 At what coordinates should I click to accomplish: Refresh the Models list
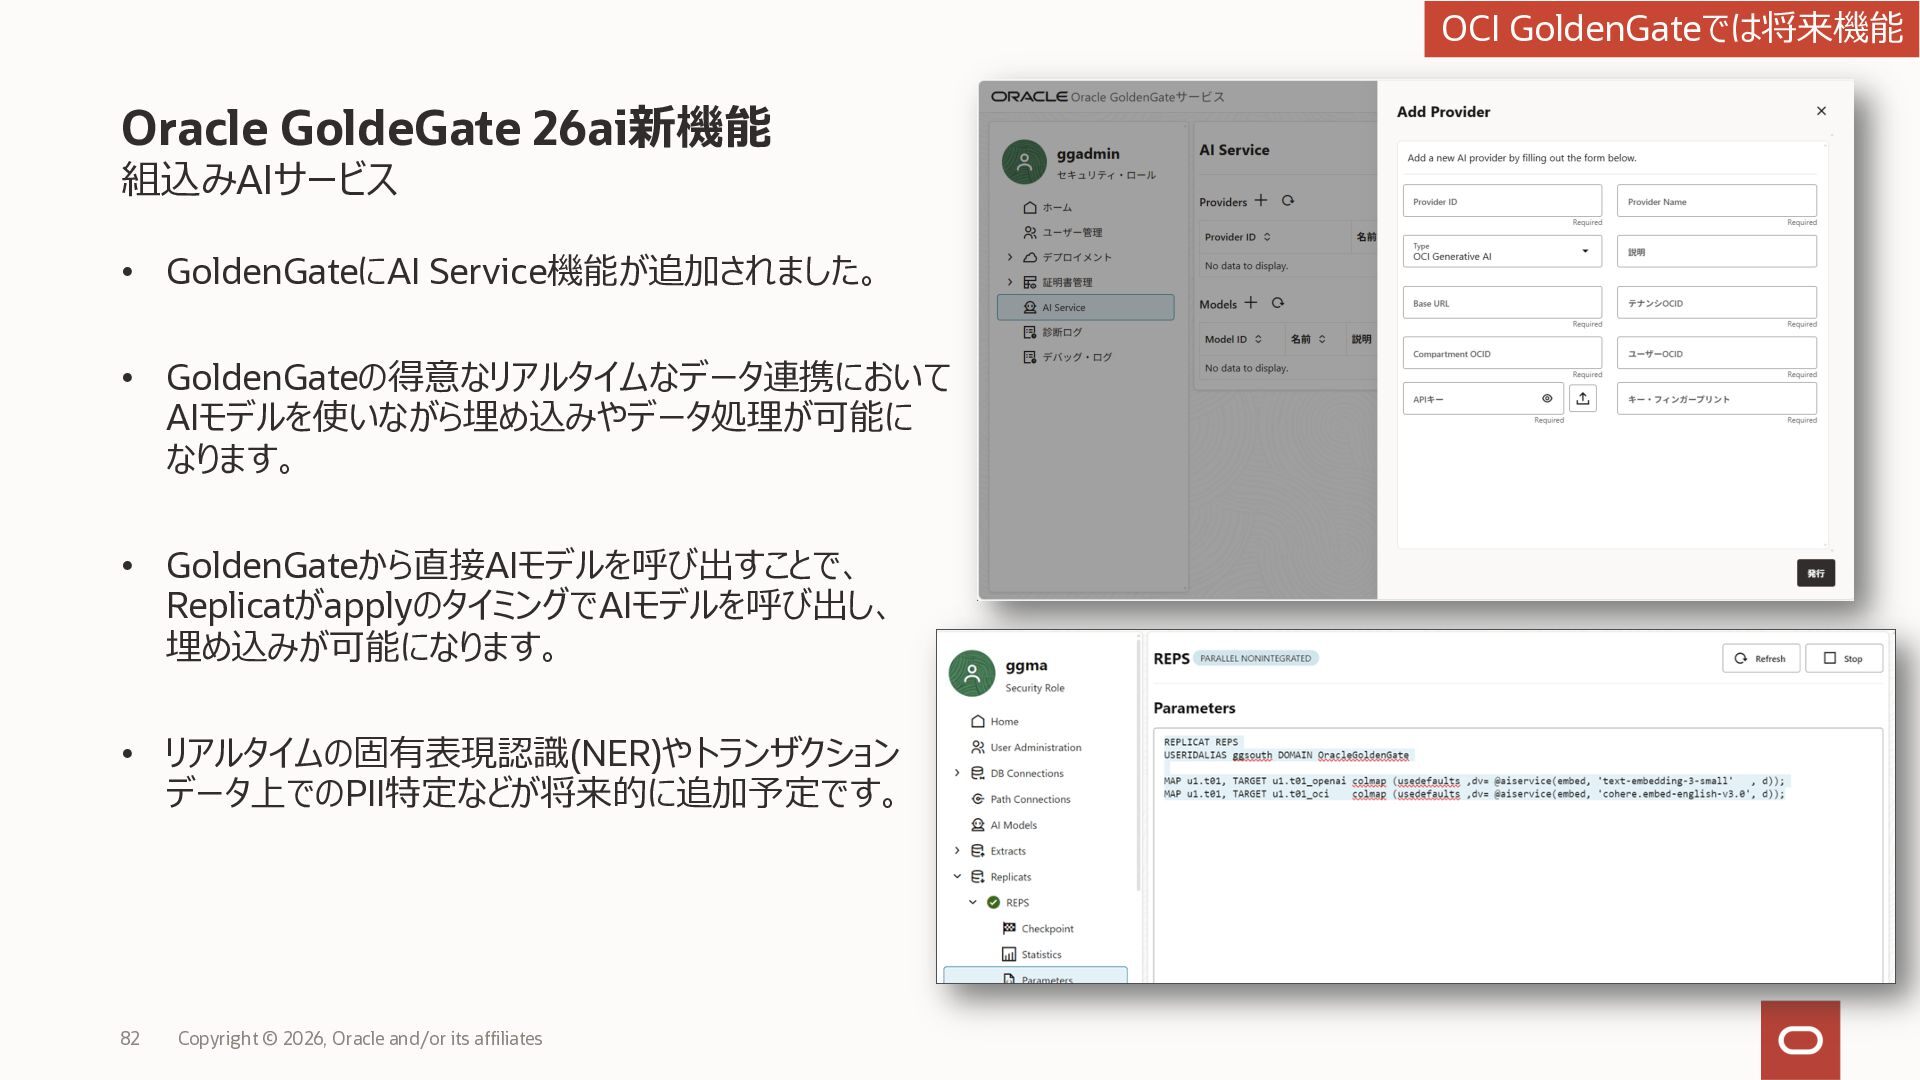(x=1277, y=303)
